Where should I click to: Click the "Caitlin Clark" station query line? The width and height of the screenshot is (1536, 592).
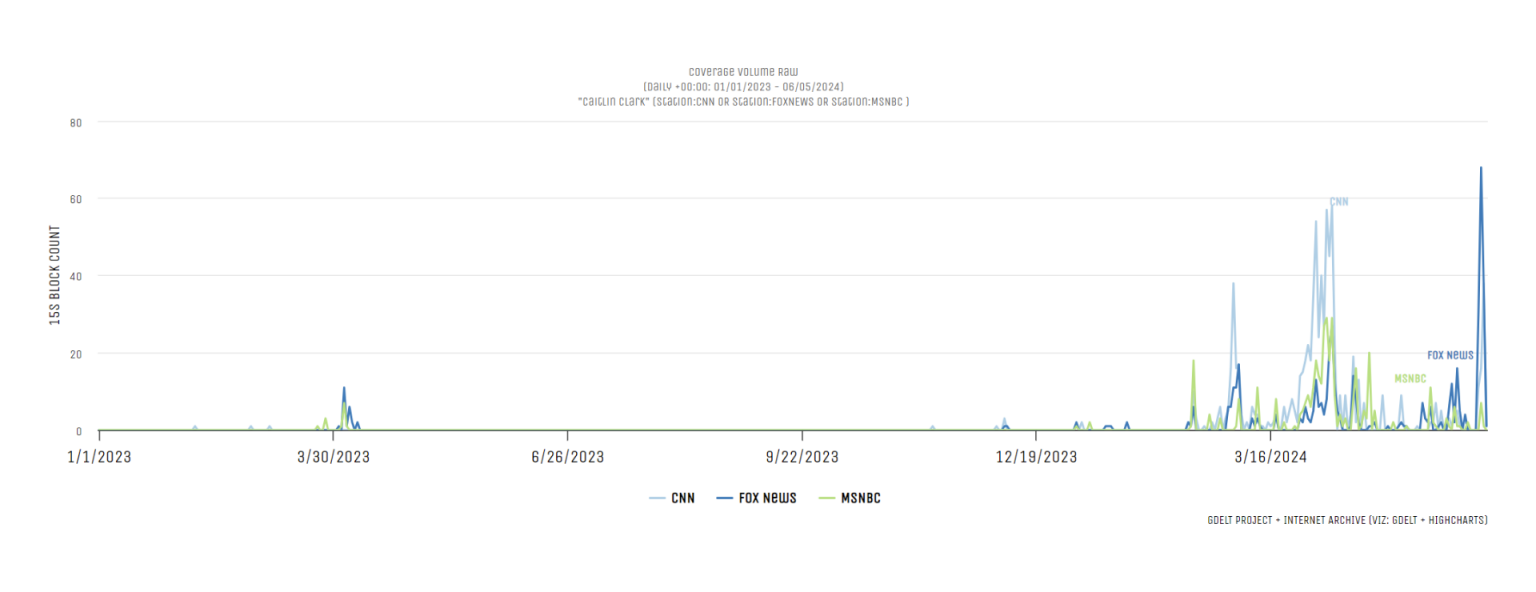tap(743, 101)
